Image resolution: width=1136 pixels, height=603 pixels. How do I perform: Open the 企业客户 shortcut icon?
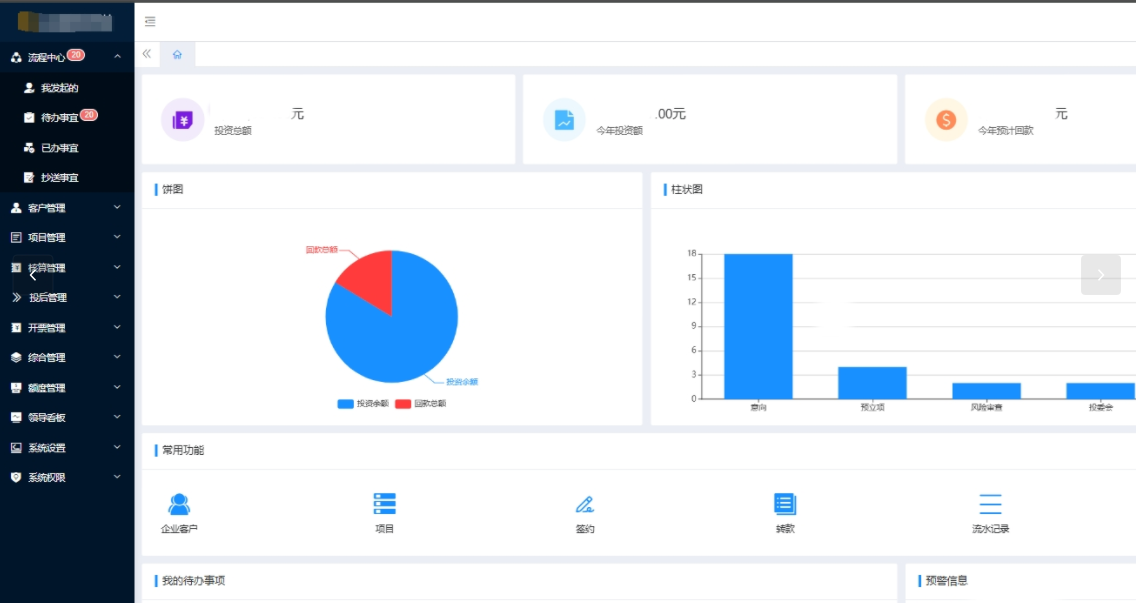(x=179, y=504)
